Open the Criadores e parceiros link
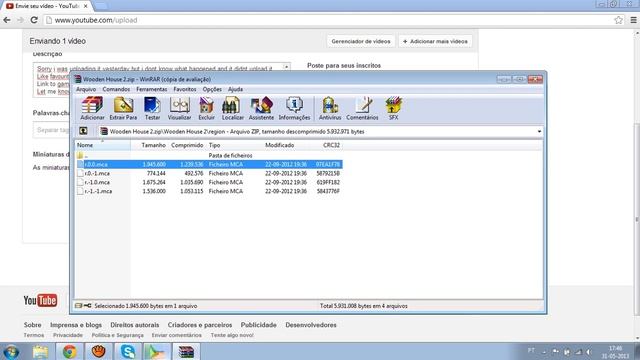The image size is (640, 360). point(200,325)
